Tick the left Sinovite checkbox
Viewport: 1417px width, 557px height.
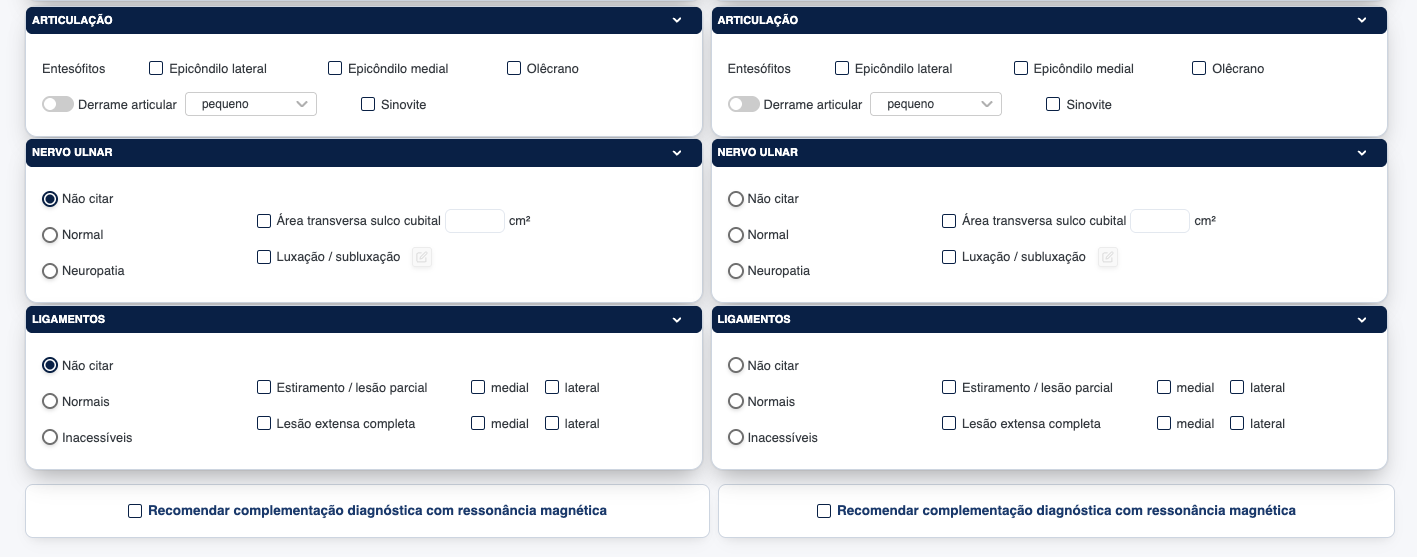pos(368,104)
